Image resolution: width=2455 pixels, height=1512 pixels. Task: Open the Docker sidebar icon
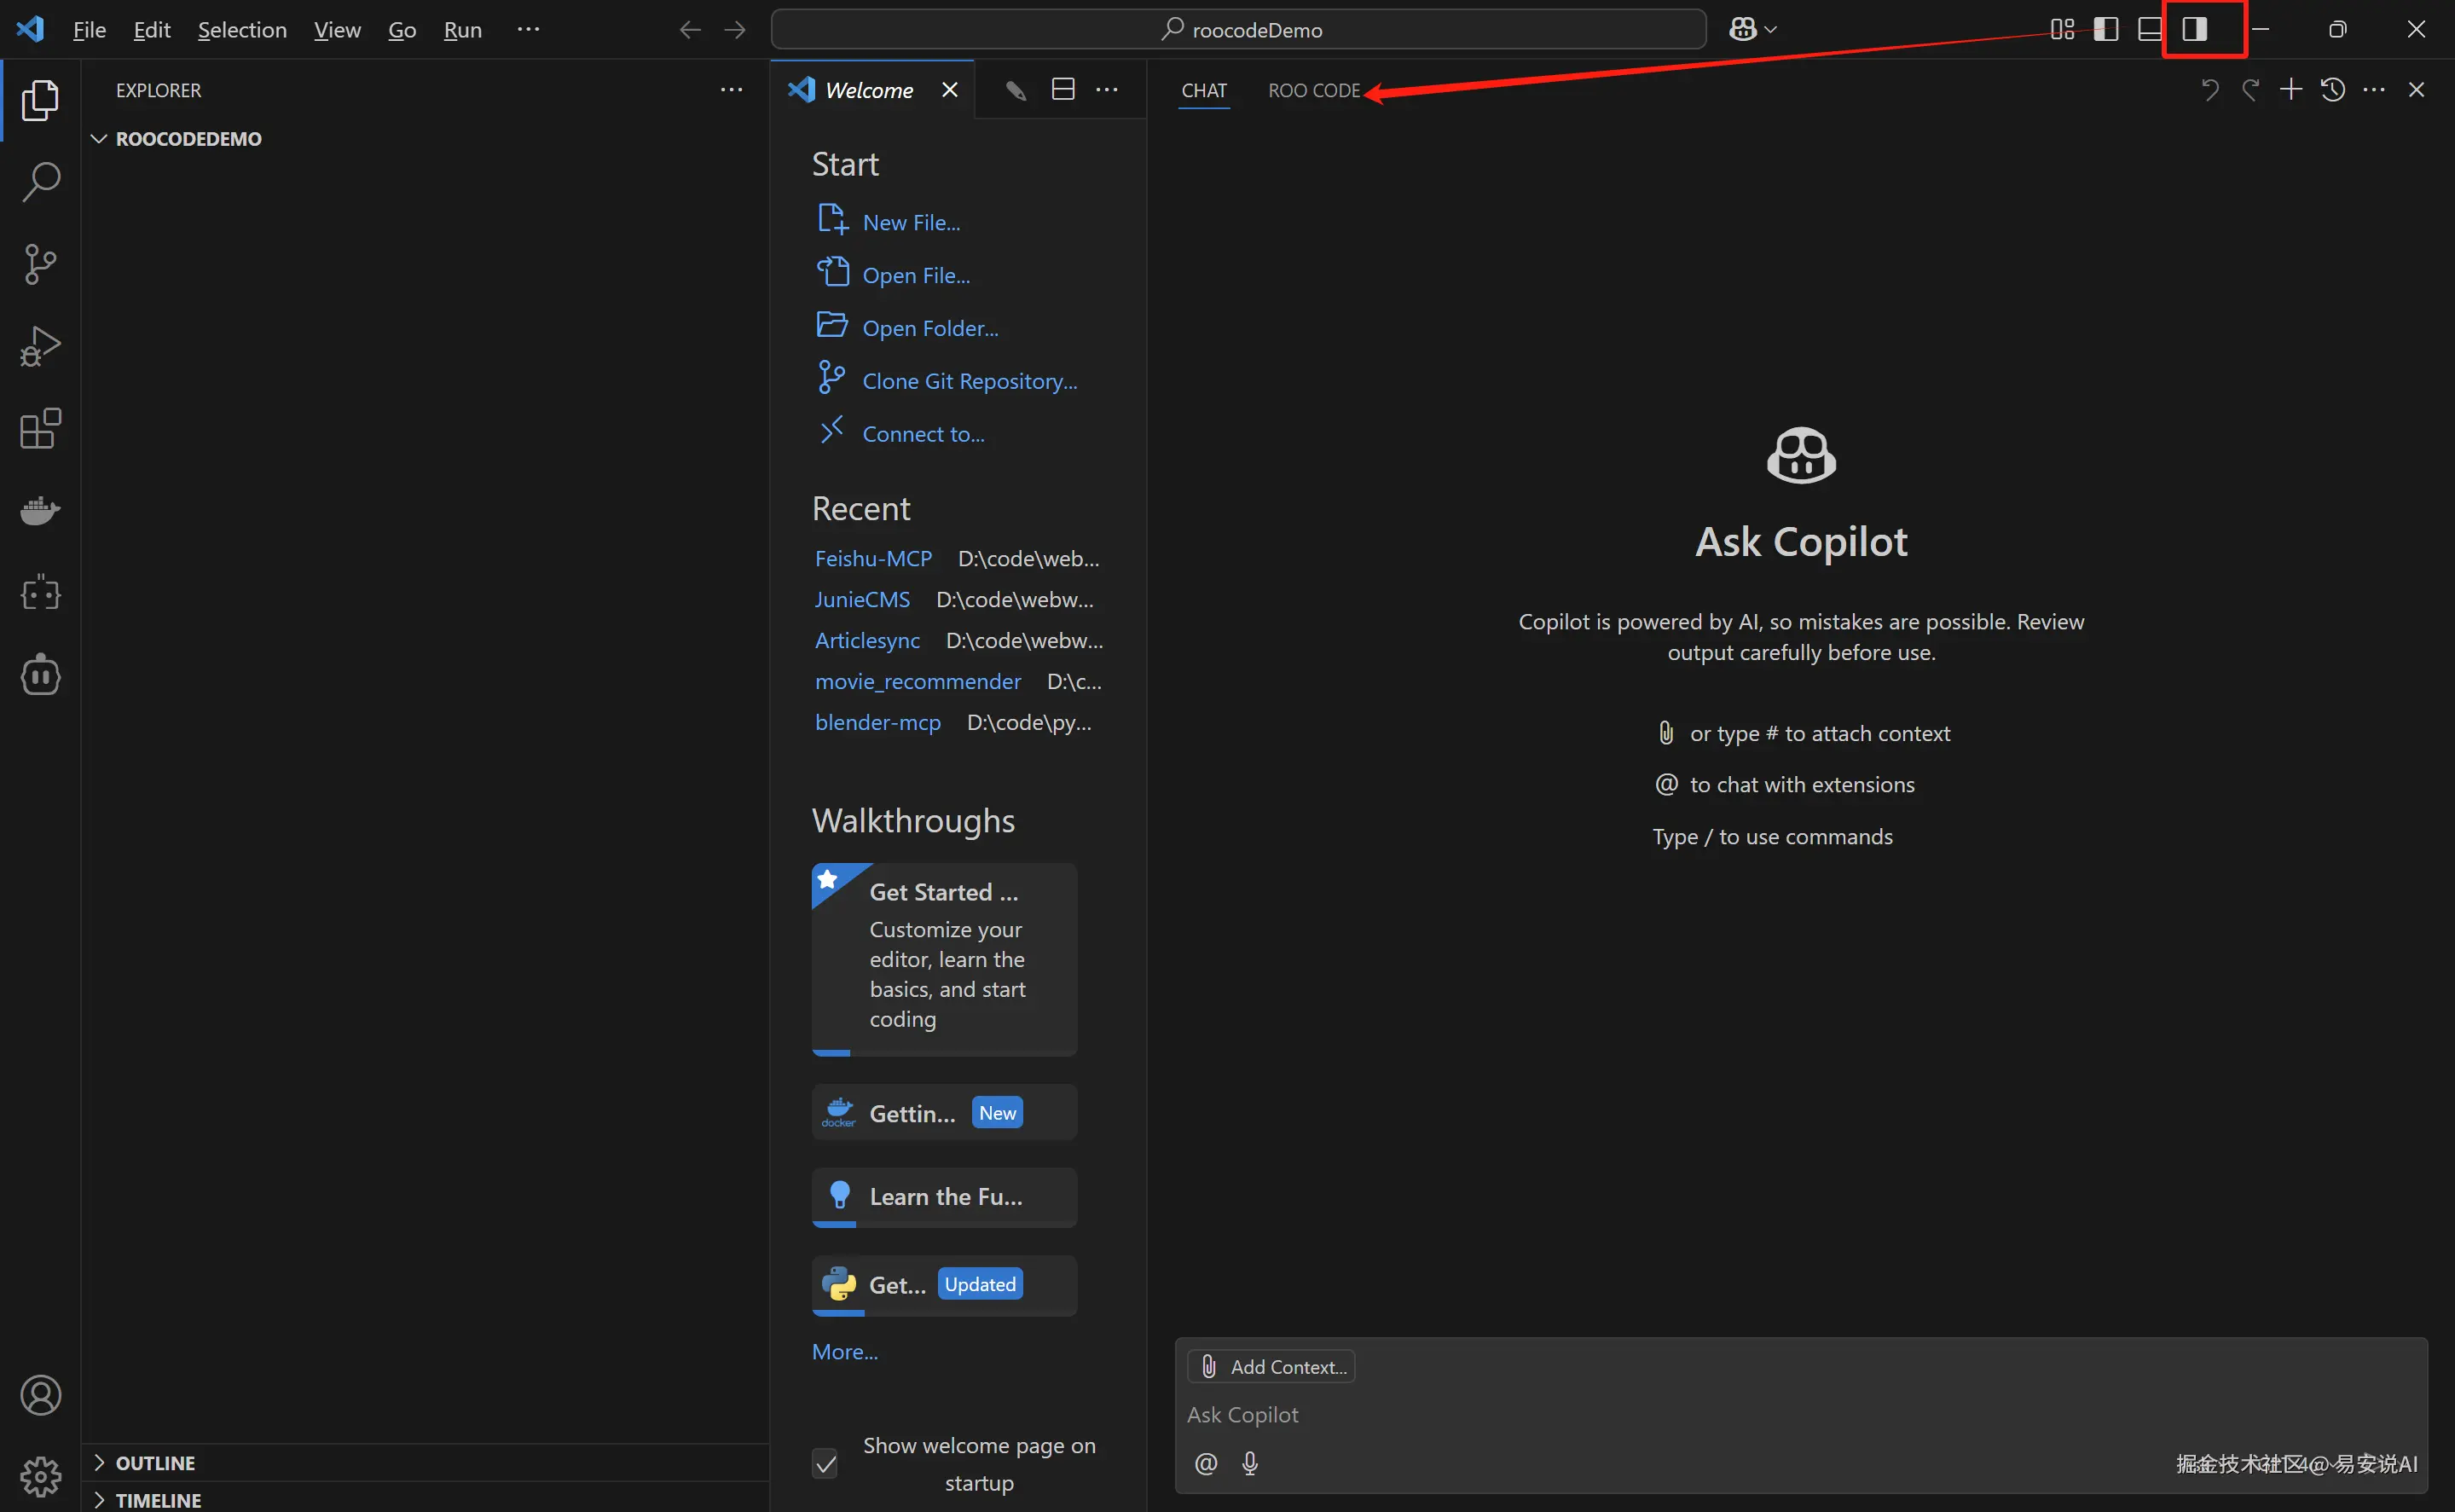(x=40, y=511)
